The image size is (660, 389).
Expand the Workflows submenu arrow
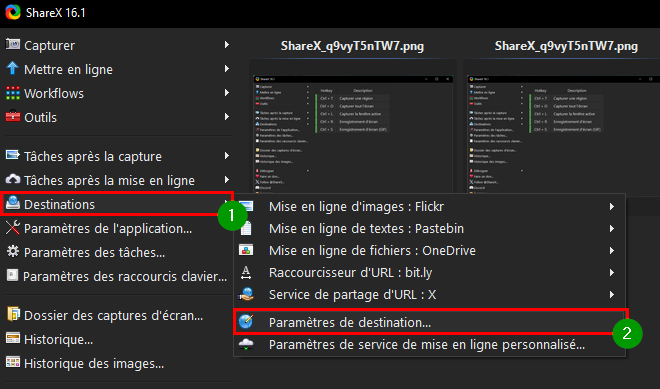click(x=227, y=92)
